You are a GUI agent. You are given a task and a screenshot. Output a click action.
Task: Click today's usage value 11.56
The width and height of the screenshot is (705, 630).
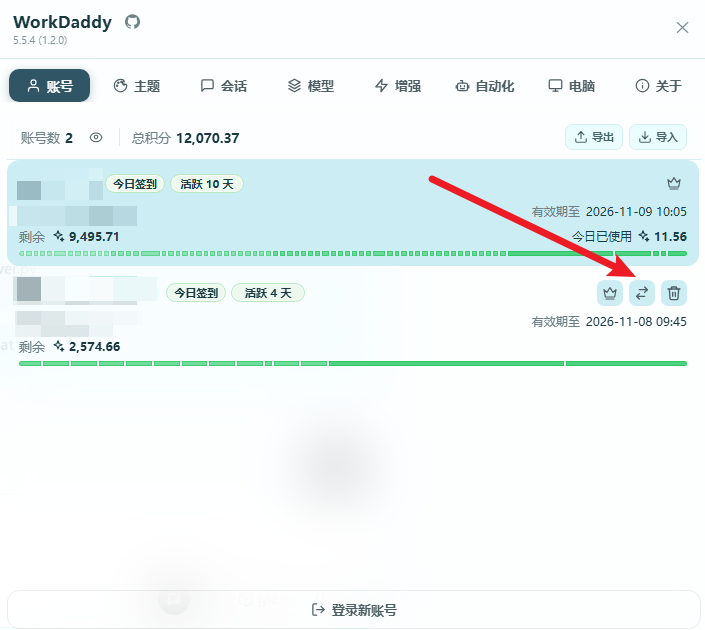[670, 237]
